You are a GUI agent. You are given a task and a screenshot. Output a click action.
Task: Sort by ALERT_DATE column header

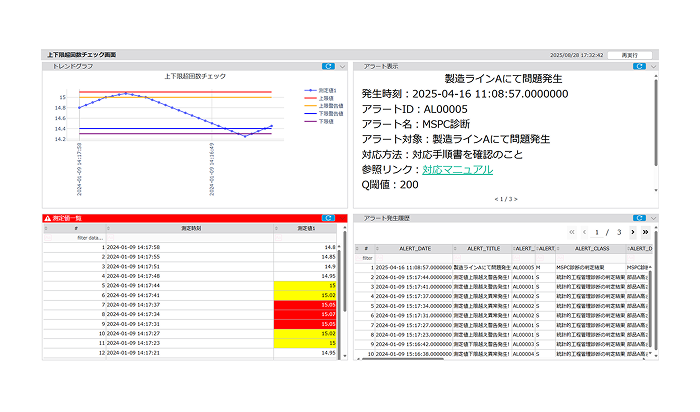[416, 247]
